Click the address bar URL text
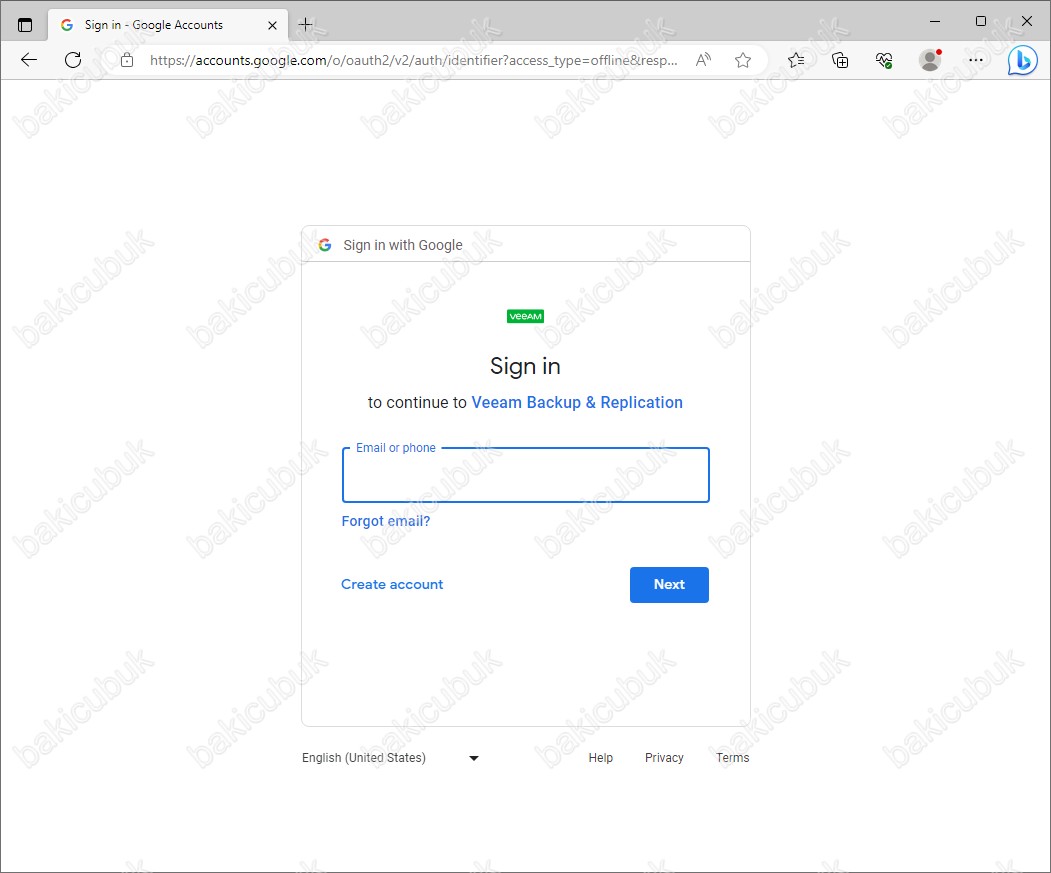 point(414,60)
